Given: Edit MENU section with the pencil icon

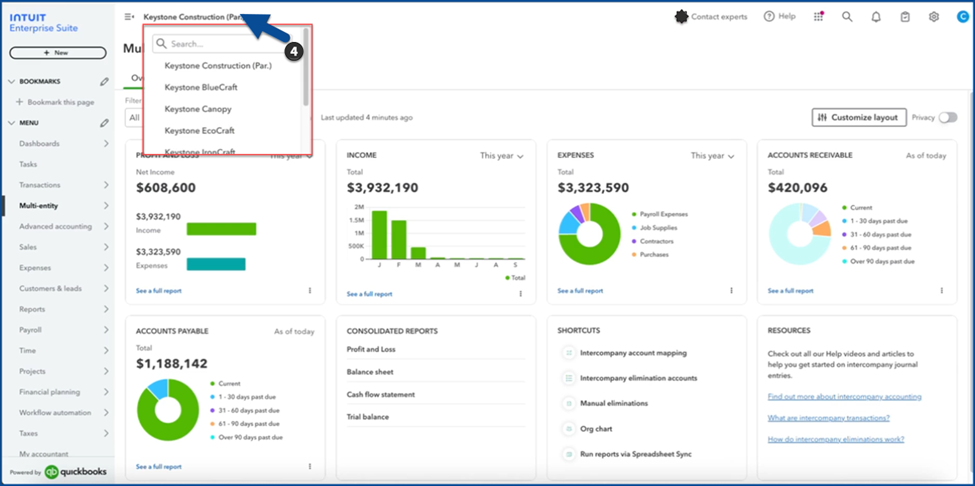Looking at the screenshot, I should click(104, 123).
